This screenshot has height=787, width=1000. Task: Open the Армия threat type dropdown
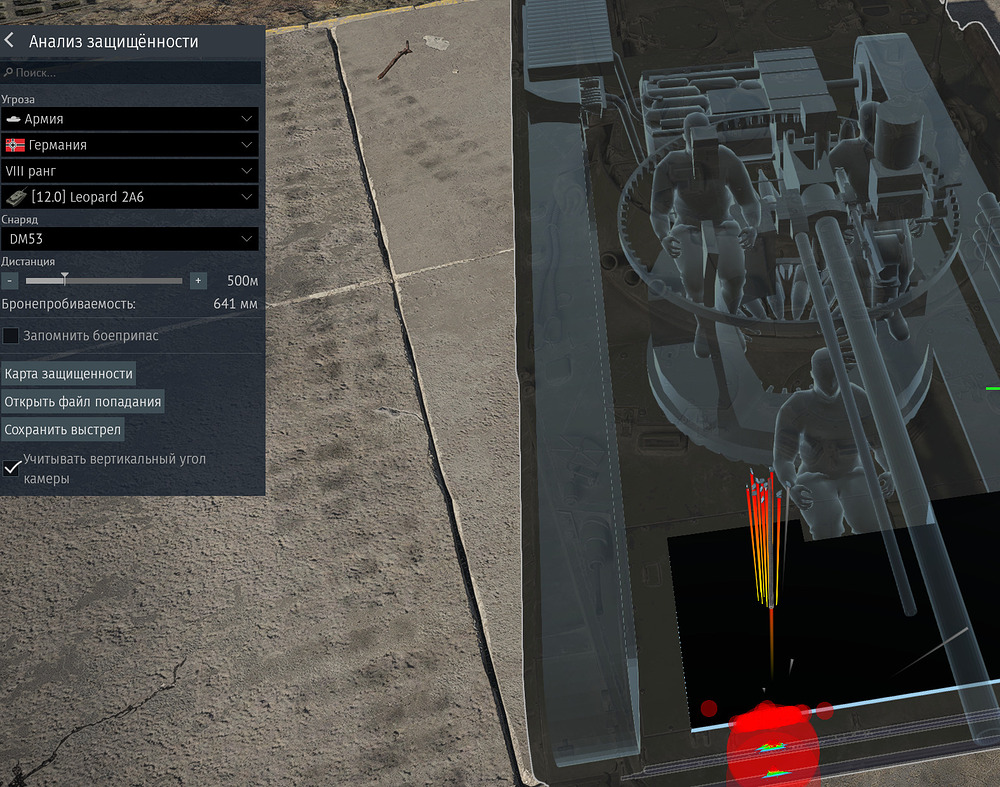click(x=129, y=119)
